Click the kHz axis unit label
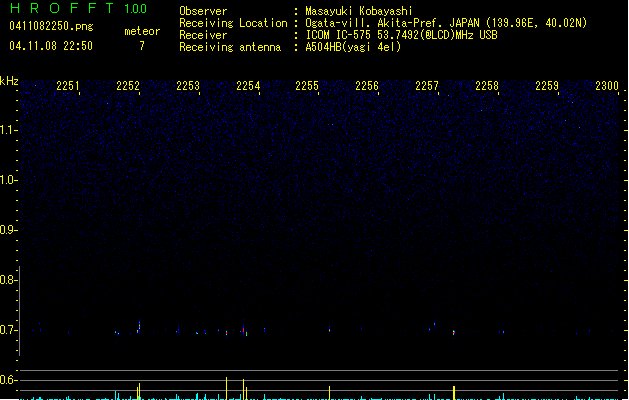Viewport: 629px width, 400px height. tap(9, 81)
